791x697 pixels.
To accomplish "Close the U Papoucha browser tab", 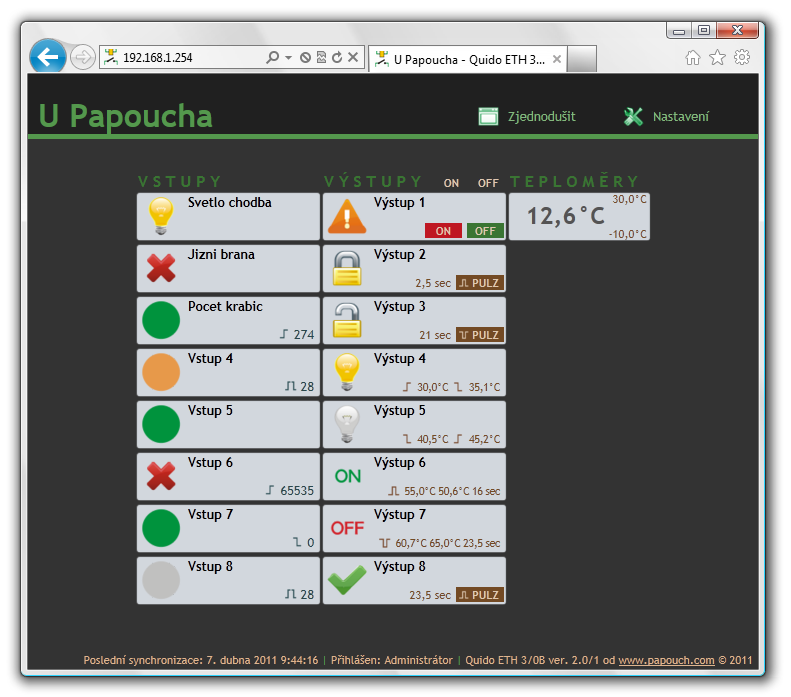I will coord(557,60).
